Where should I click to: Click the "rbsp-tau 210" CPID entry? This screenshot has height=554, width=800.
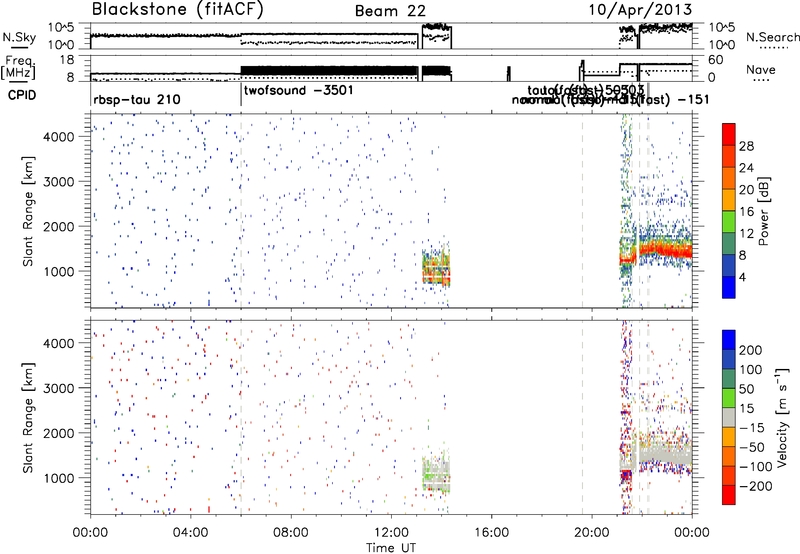click(137, 99)
